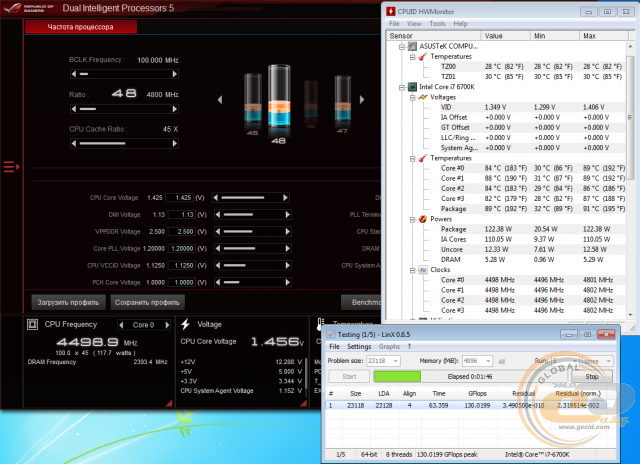Select the Package temperature row
640x464 pixels.
[x=532, y=209]
